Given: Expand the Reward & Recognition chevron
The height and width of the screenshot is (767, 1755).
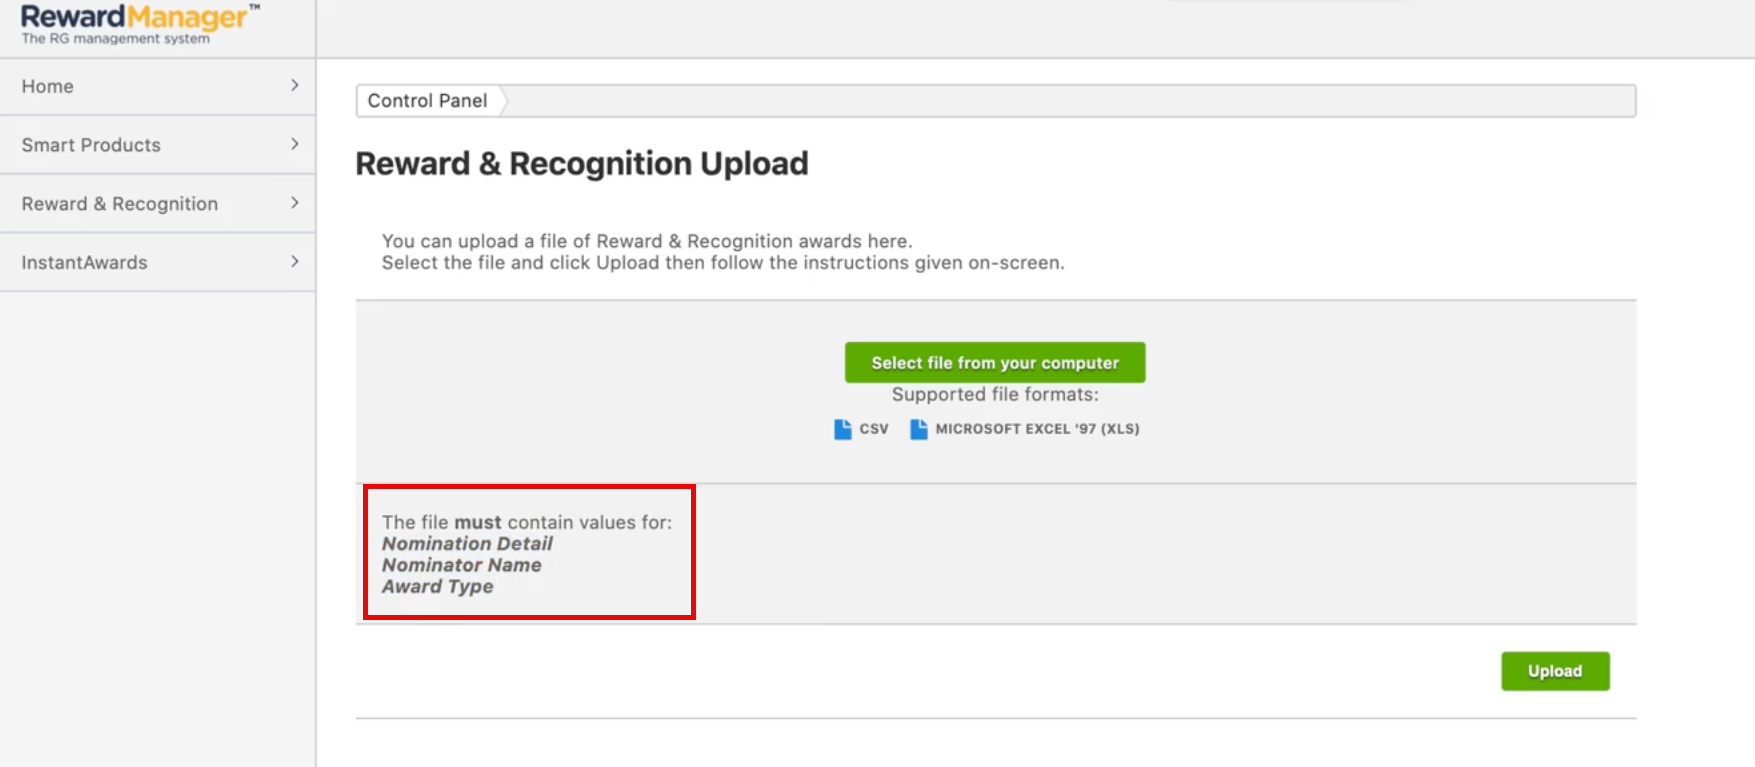Looking at the screenshot, I should coord(294,203).
